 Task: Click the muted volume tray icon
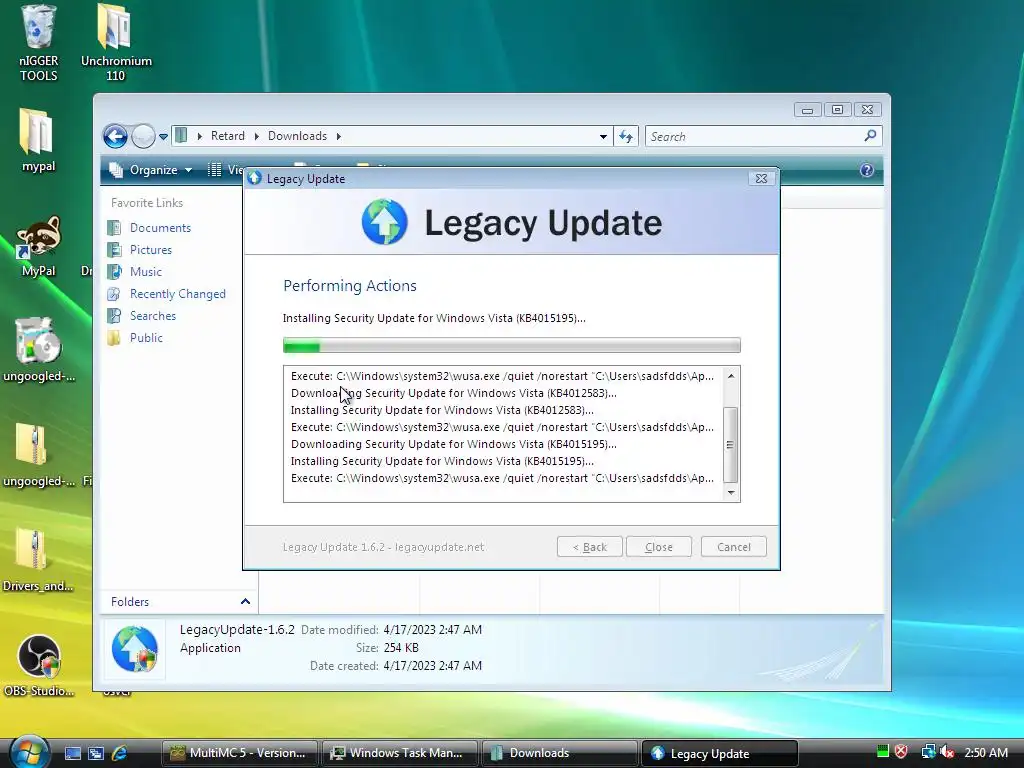[x=947, y=752]
